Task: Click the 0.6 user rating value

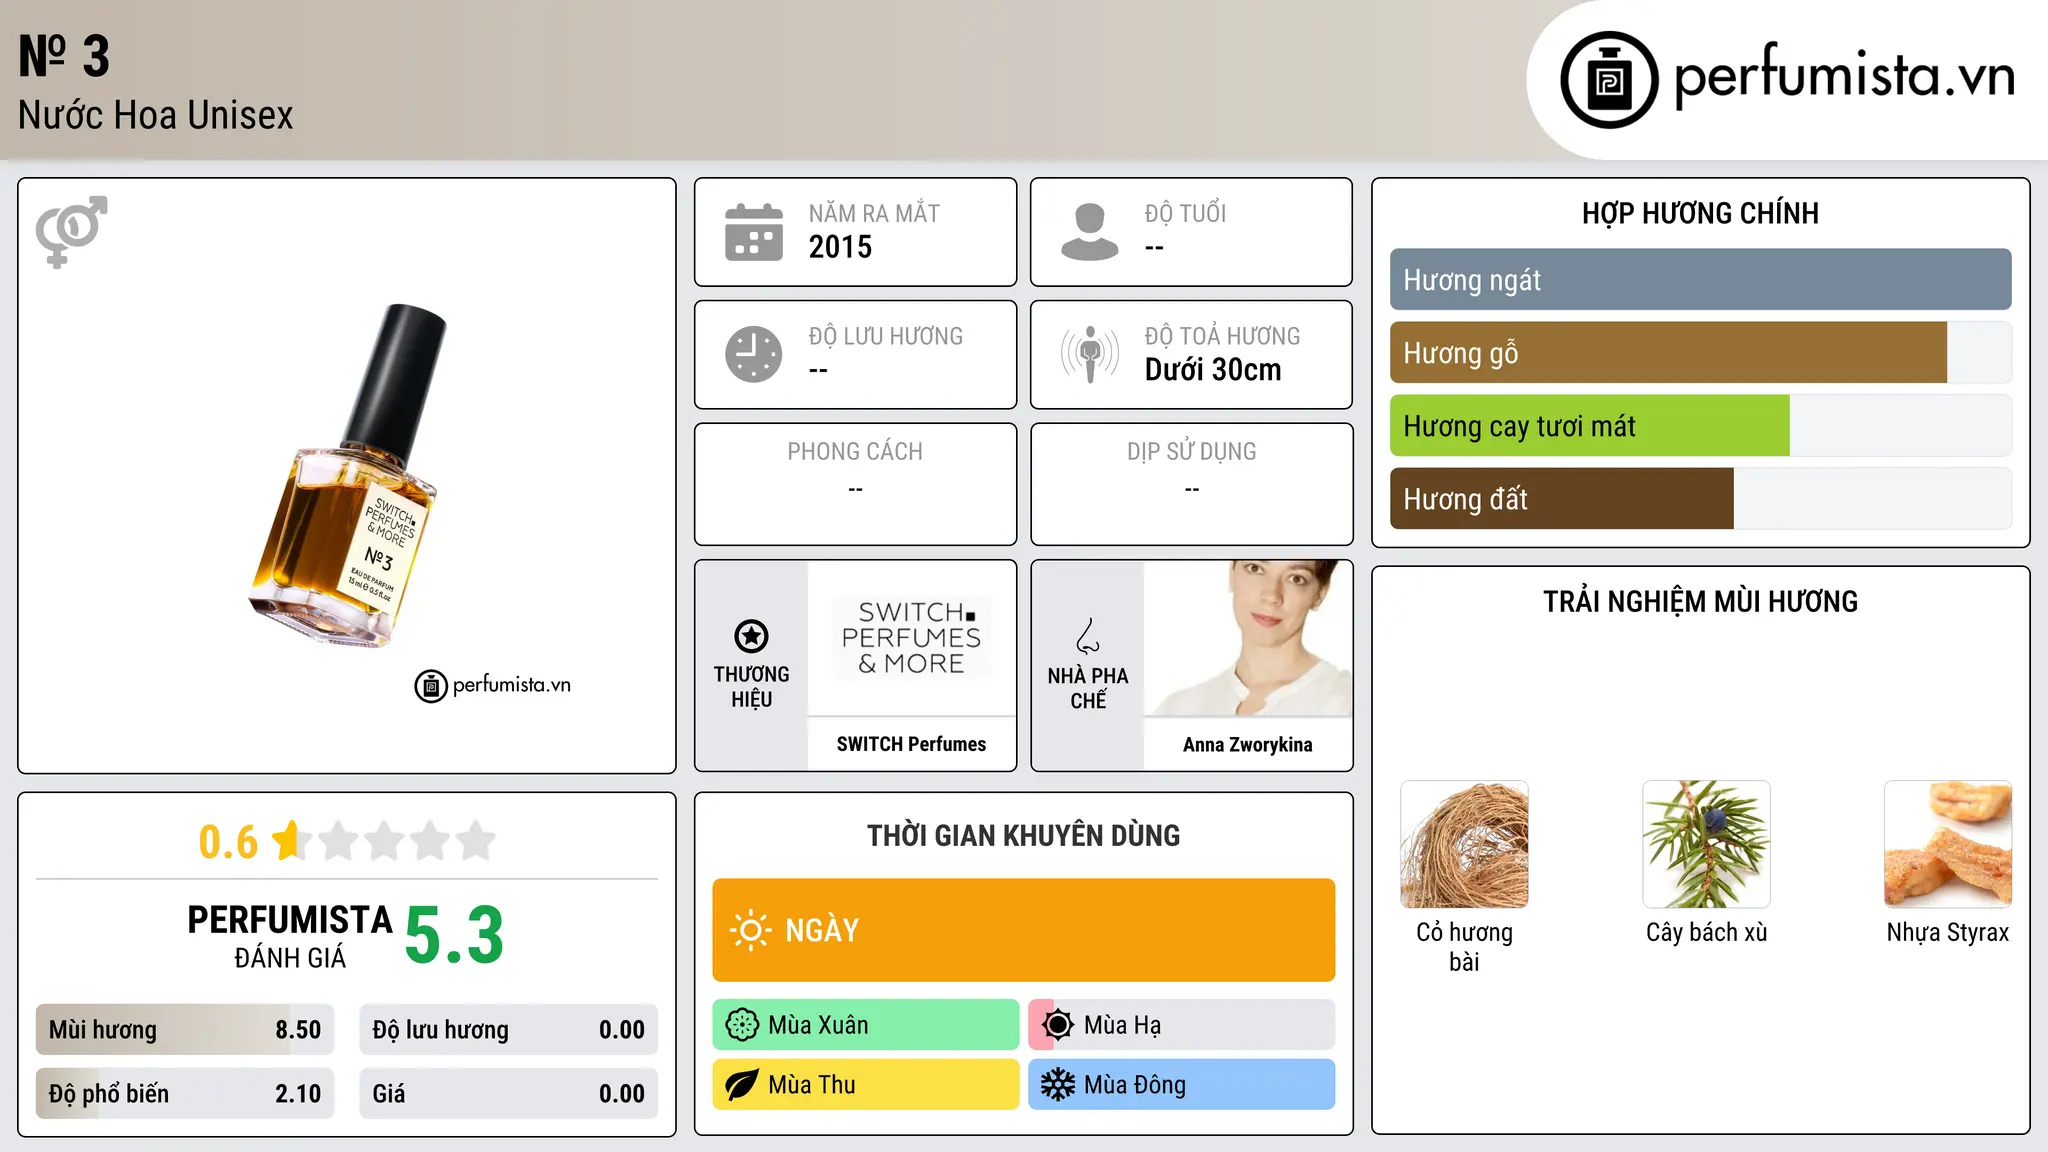Action: pyautogui.click(x=228, y=842)
